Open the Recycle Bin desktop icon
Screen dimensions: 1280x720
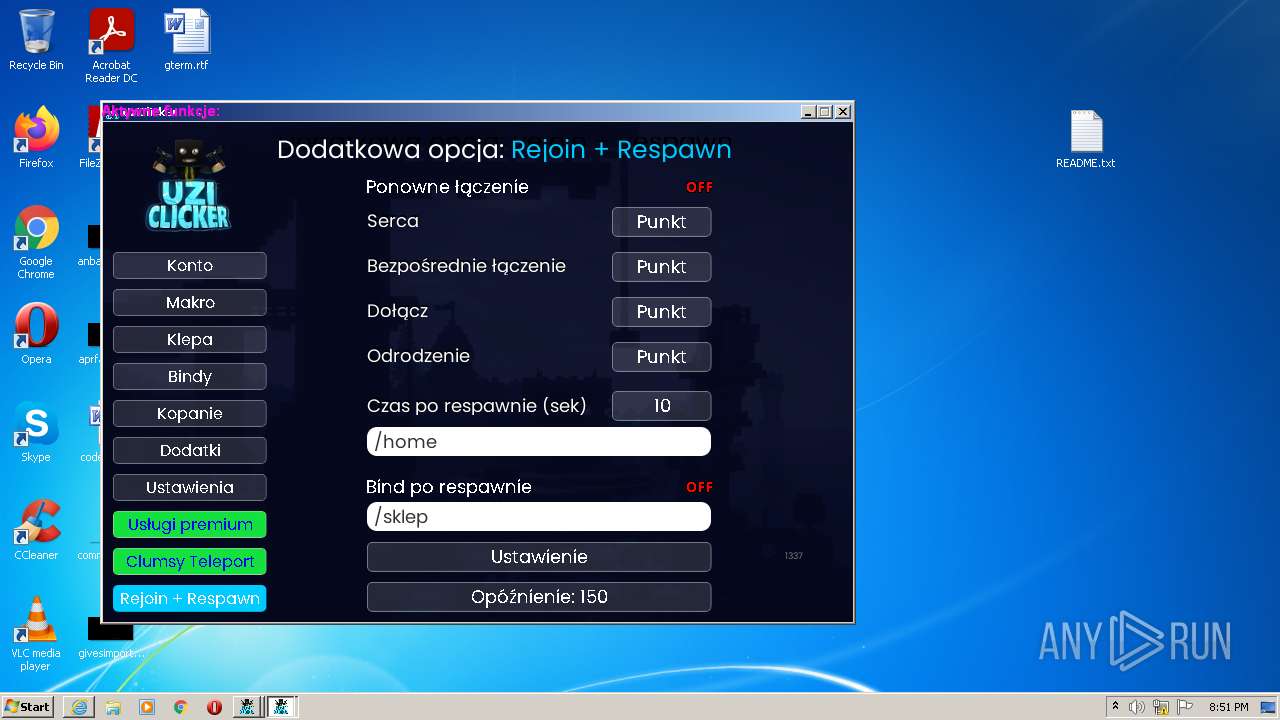[36, 40]
